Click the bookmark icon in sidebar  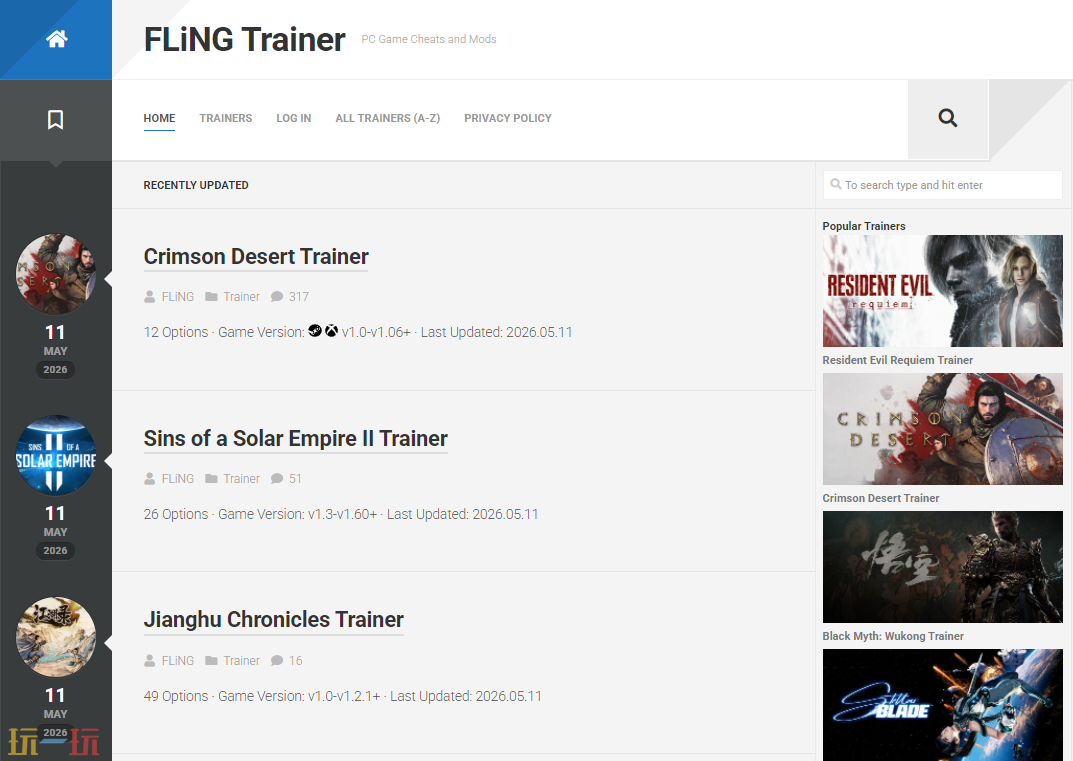(55, 120)
